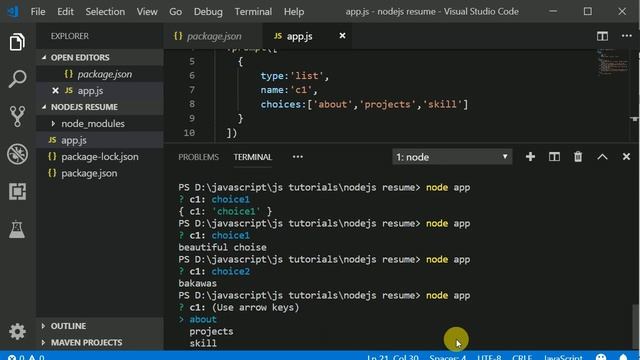Click the 'bakawas' terminal output line
This screenshot has width=640, height=360.
198,283
